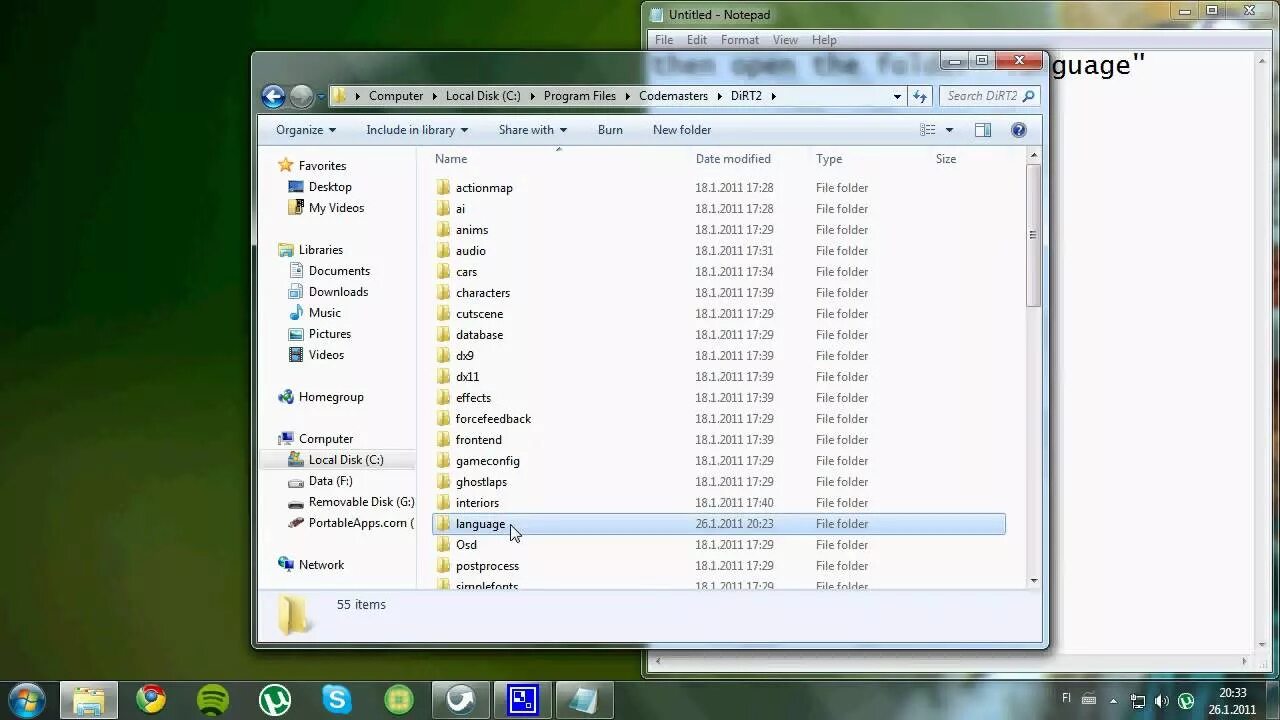Open Skype from the taskbar

337,700
